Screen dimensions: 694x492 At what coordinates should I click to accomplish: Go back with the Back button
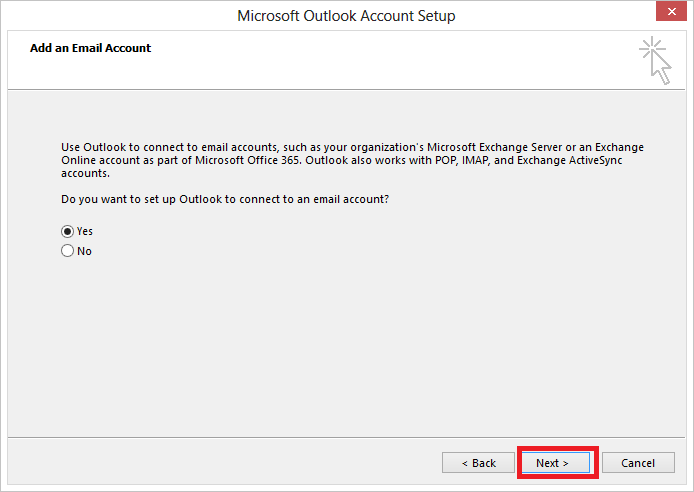(x=478, y=463)
